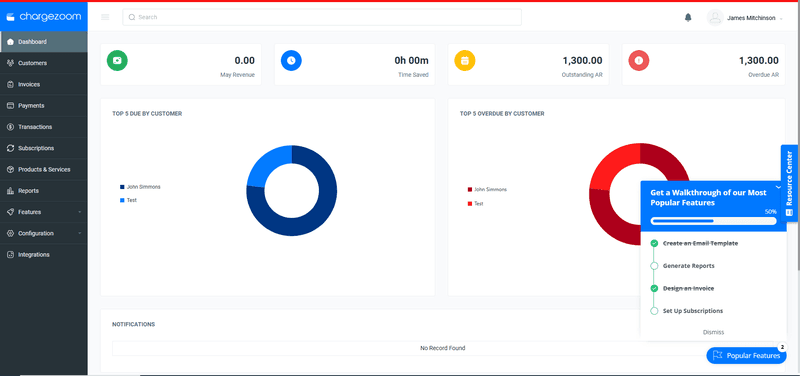
Task: Click the Dashboard home icon
Action: (10, 42)
